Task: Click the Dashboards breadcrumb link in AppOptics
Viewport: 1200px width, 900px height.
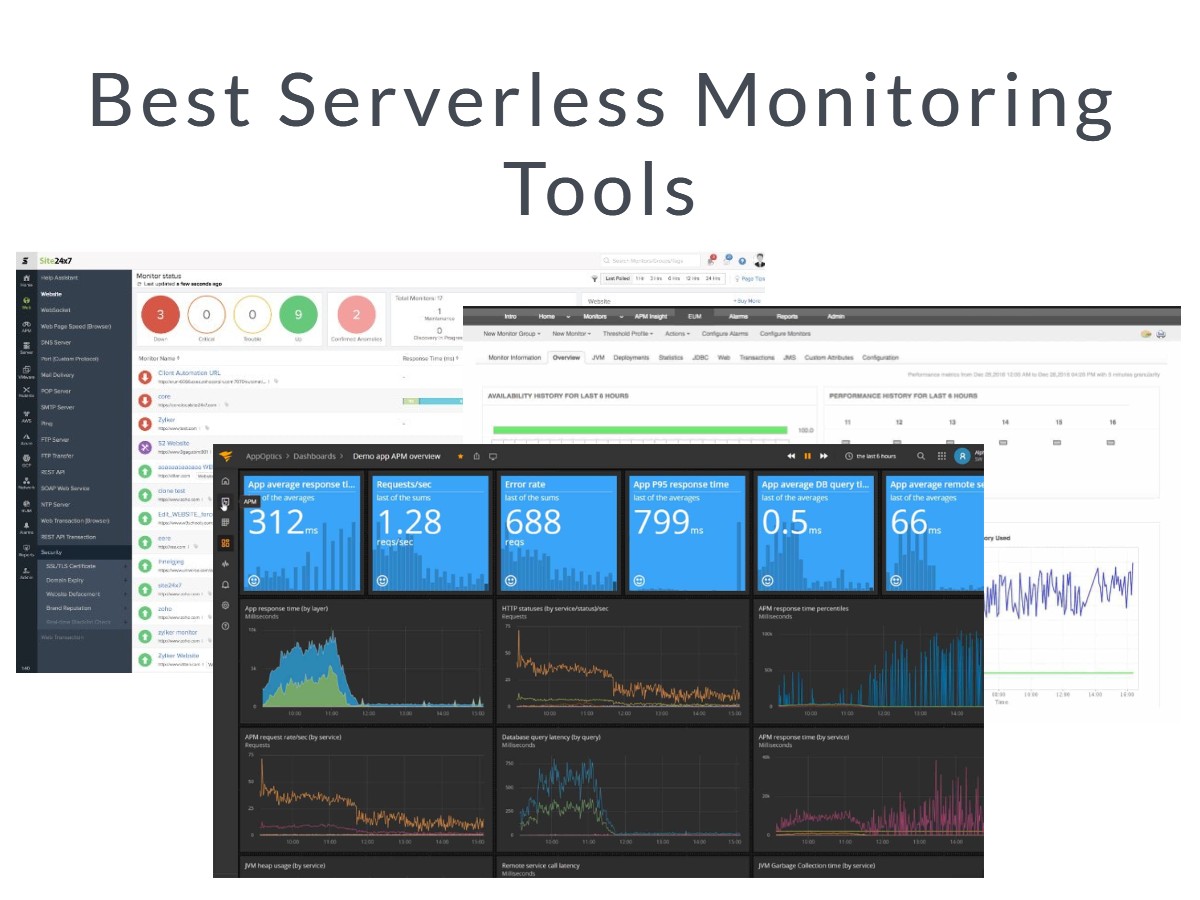Action: 314,457
